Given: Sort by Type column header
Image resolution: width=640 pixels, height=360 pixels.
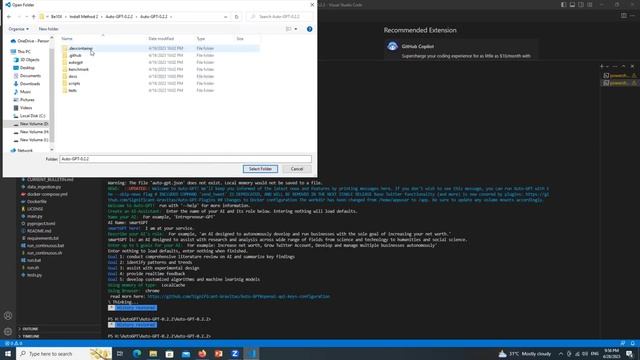Looking at the screenshot, I should point(200,38).
